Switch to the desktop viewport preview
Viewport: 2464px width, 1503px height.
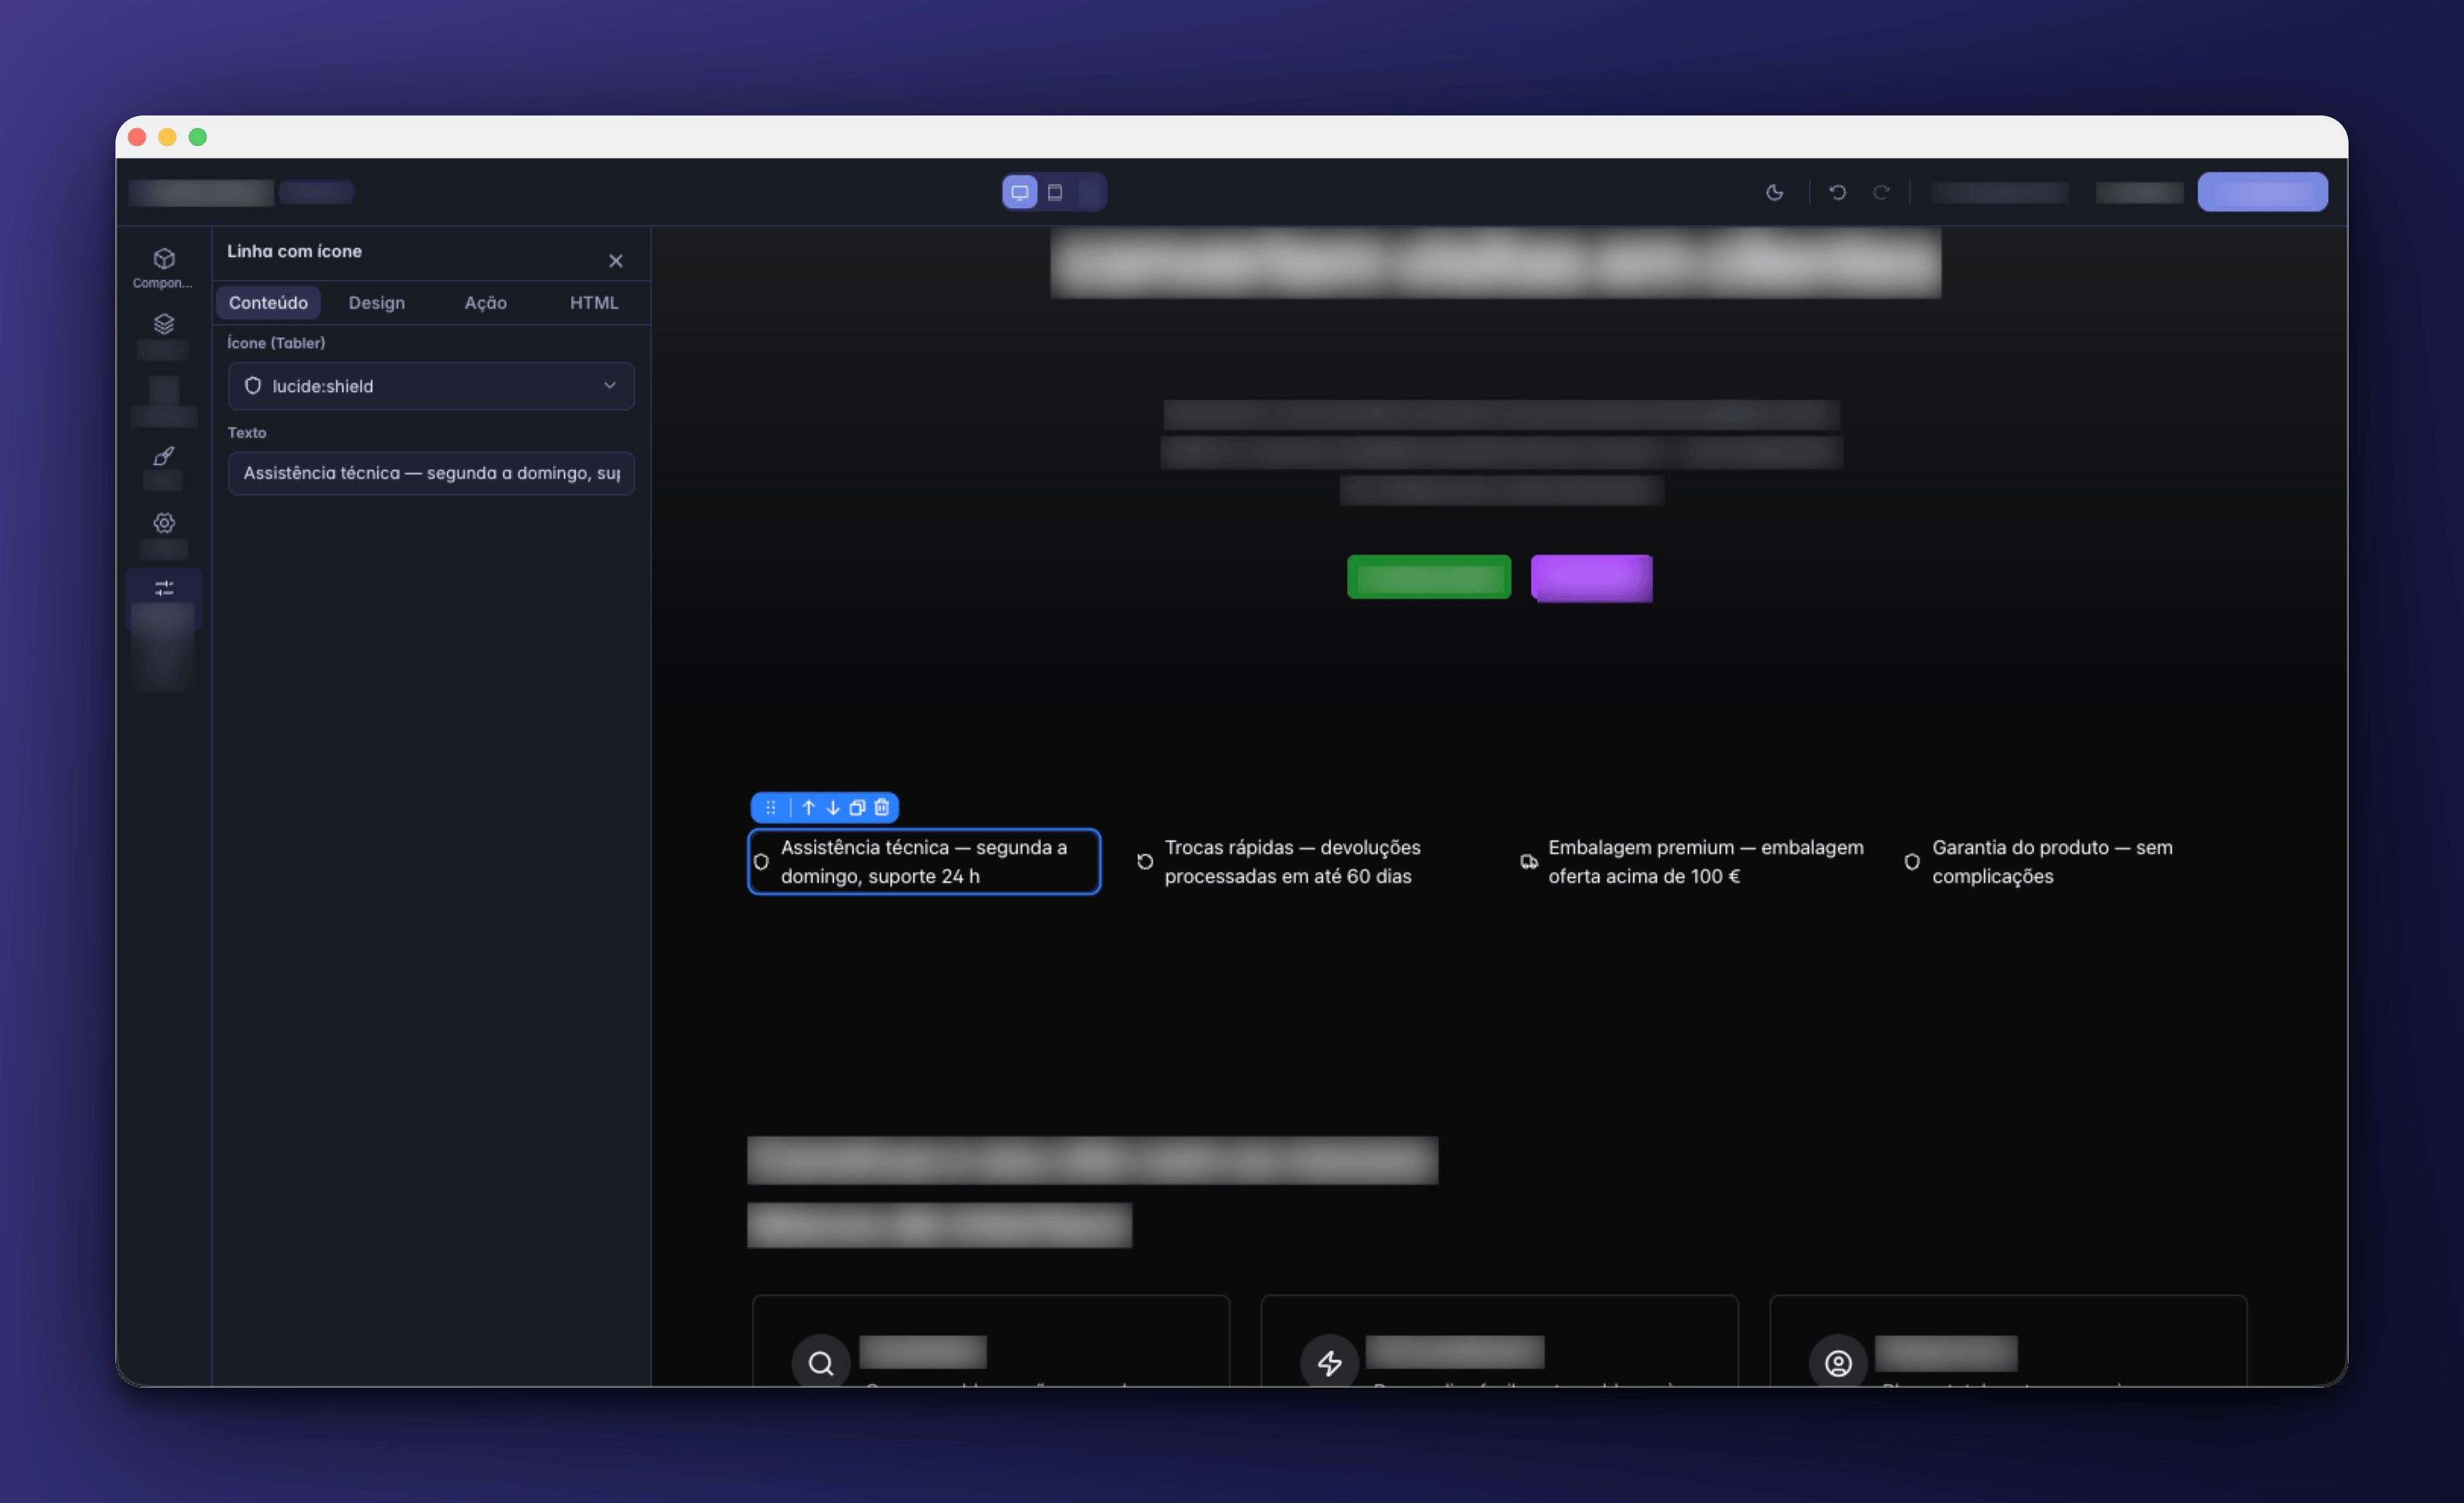[1020, 192]
